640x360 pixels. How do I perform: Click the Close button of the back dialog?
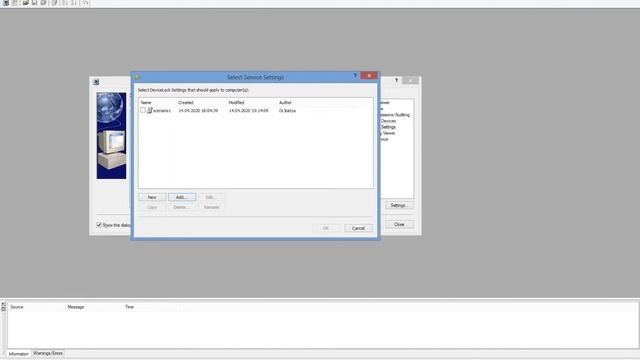(x=399, y=224)
